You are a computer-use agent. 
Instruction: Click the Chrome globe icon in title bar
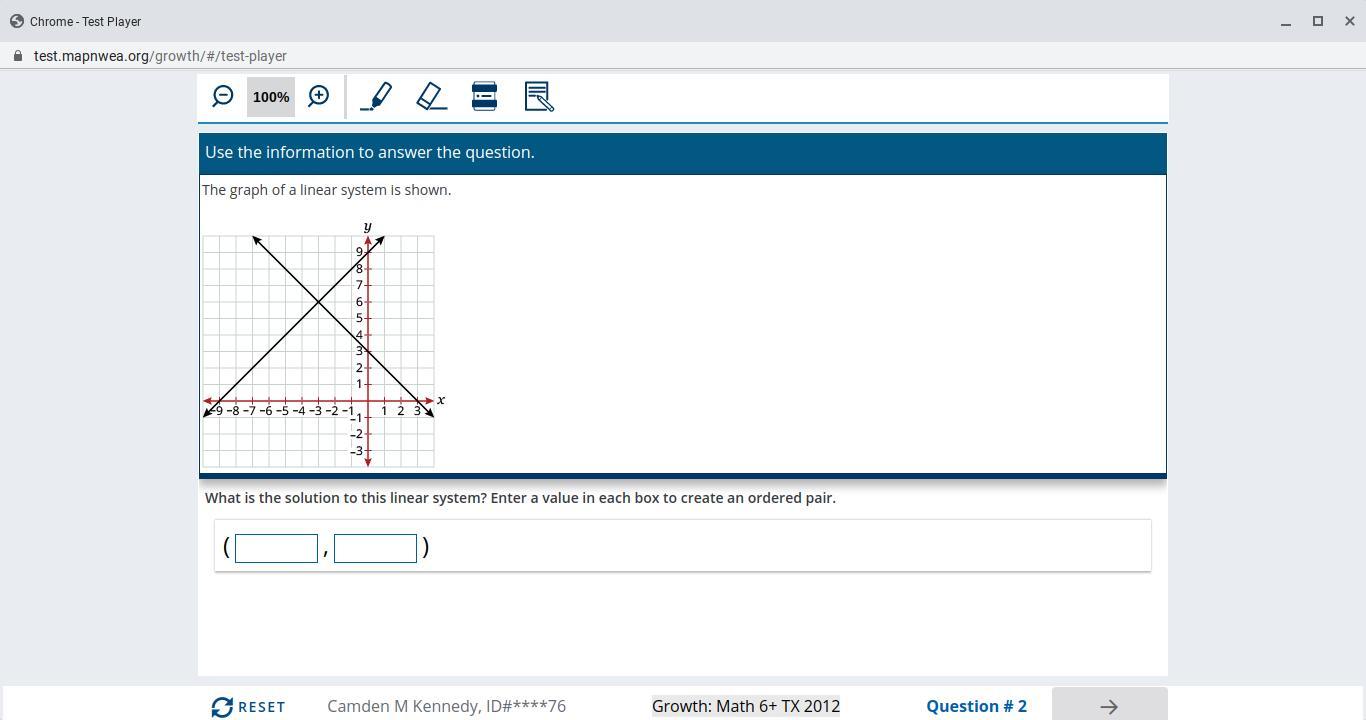[17, 21]
